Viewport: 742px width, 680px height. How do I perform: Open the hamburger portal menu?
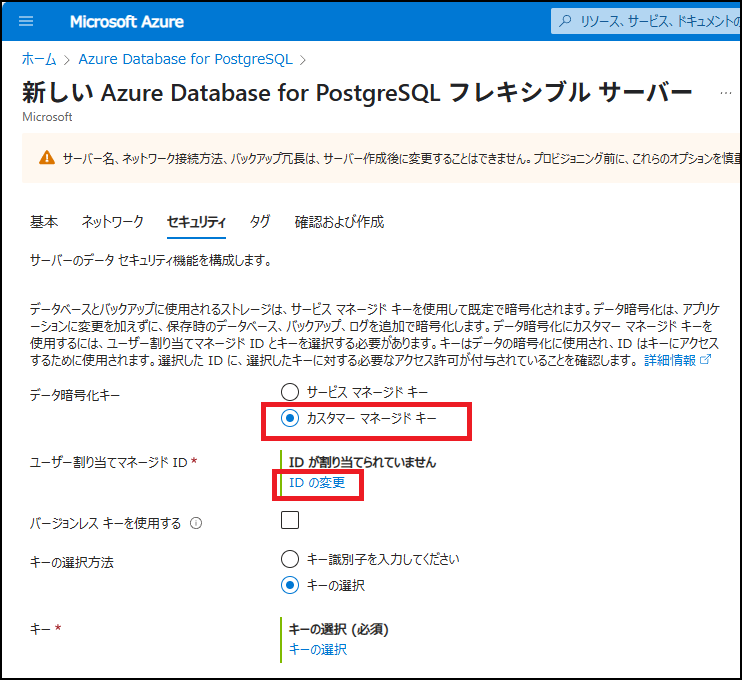[26, 21]
